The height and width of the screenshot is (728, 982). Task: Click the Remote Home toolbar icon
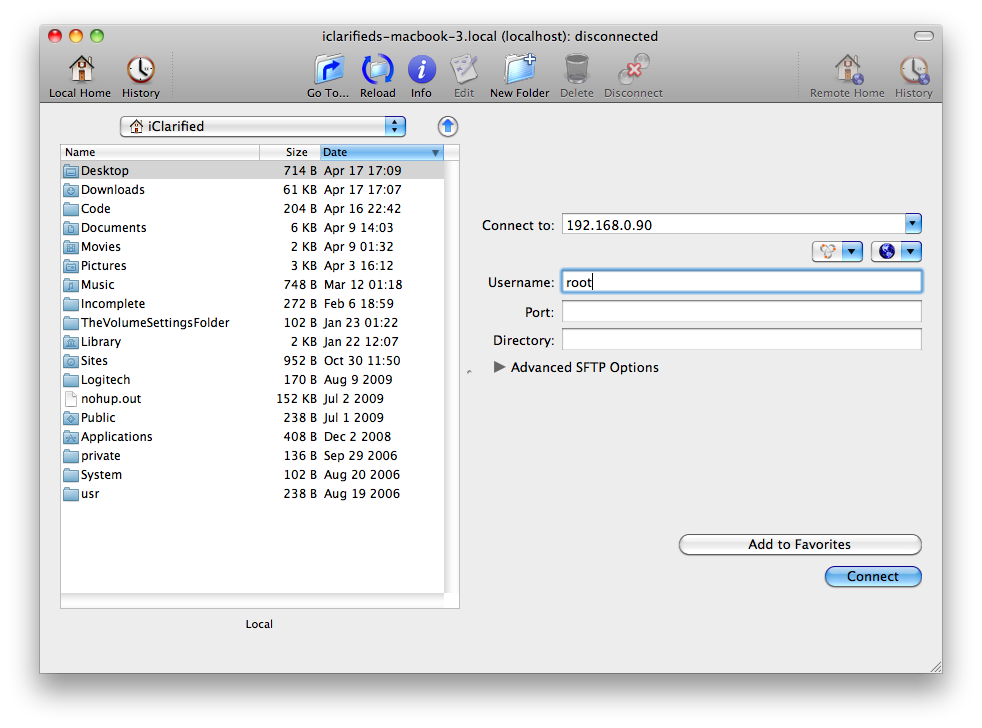click(847, 71)
